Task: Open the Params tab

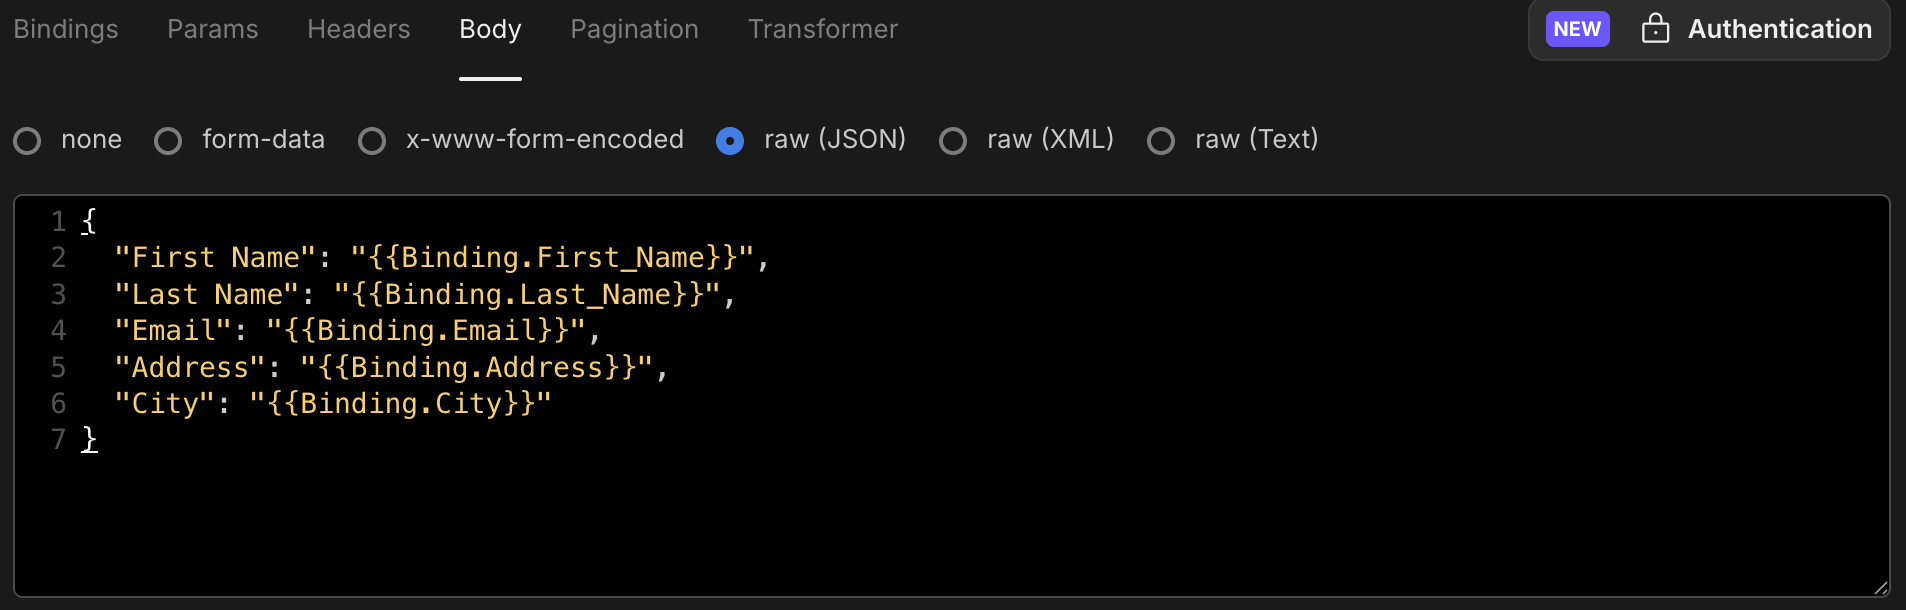Action: tap(213, 29)
